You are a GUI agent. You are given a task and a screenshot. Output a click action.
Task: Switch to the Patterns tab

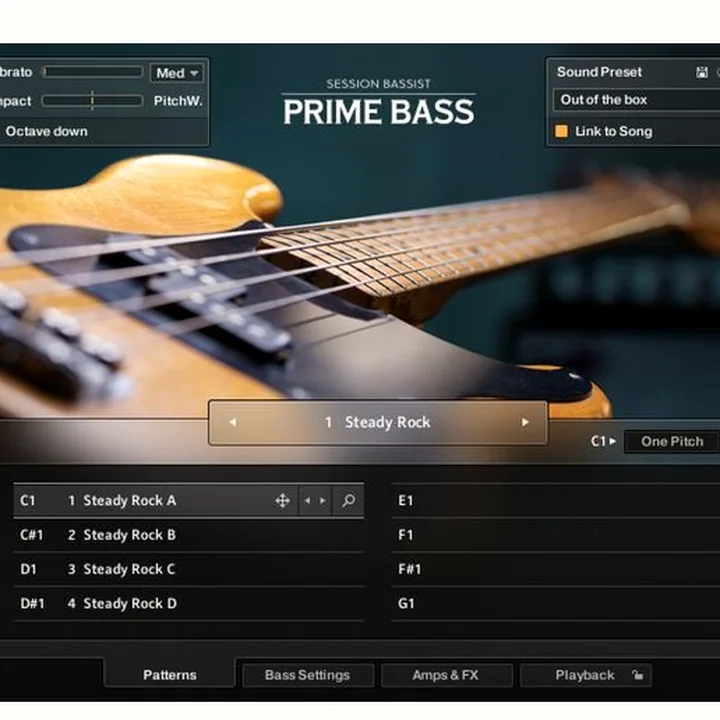(x=169, y=675)
